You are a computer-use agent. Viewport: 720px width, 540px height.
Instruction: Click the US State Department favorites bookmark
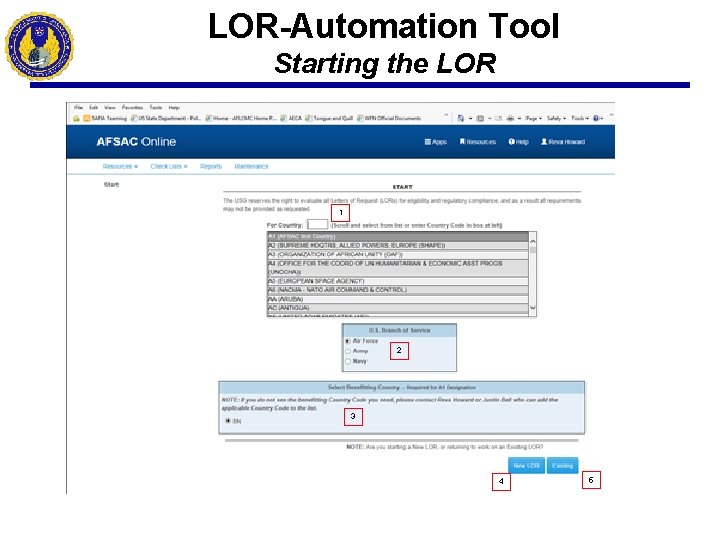166,118
